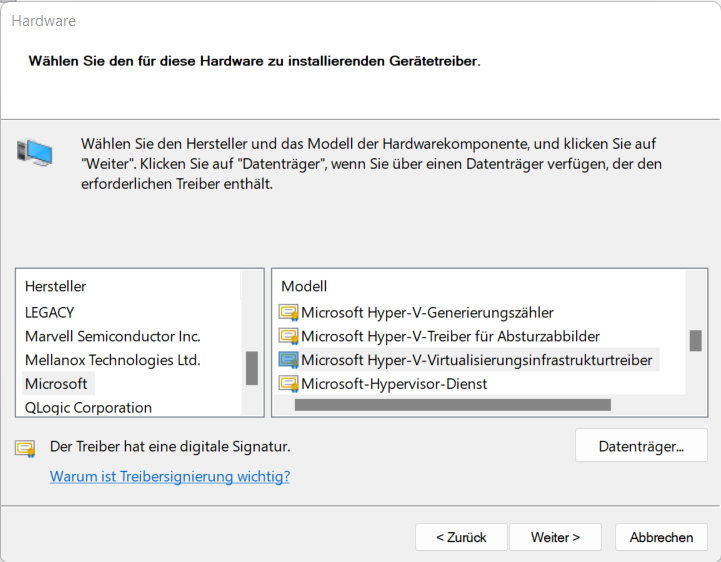Open the Datenträger... dialog
This screenshot has width=721, height=562.
[641, 446]
